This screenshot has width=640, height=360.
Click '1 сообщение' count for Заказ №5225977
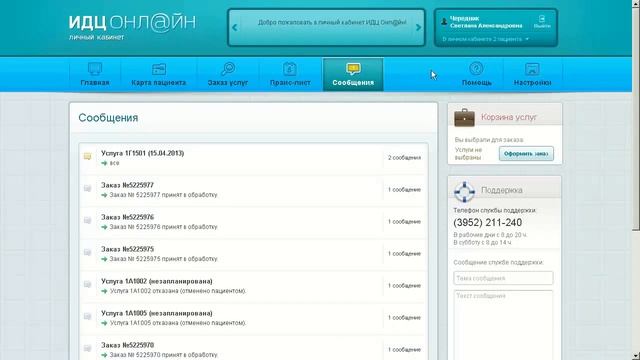click(x=404, y=190)
